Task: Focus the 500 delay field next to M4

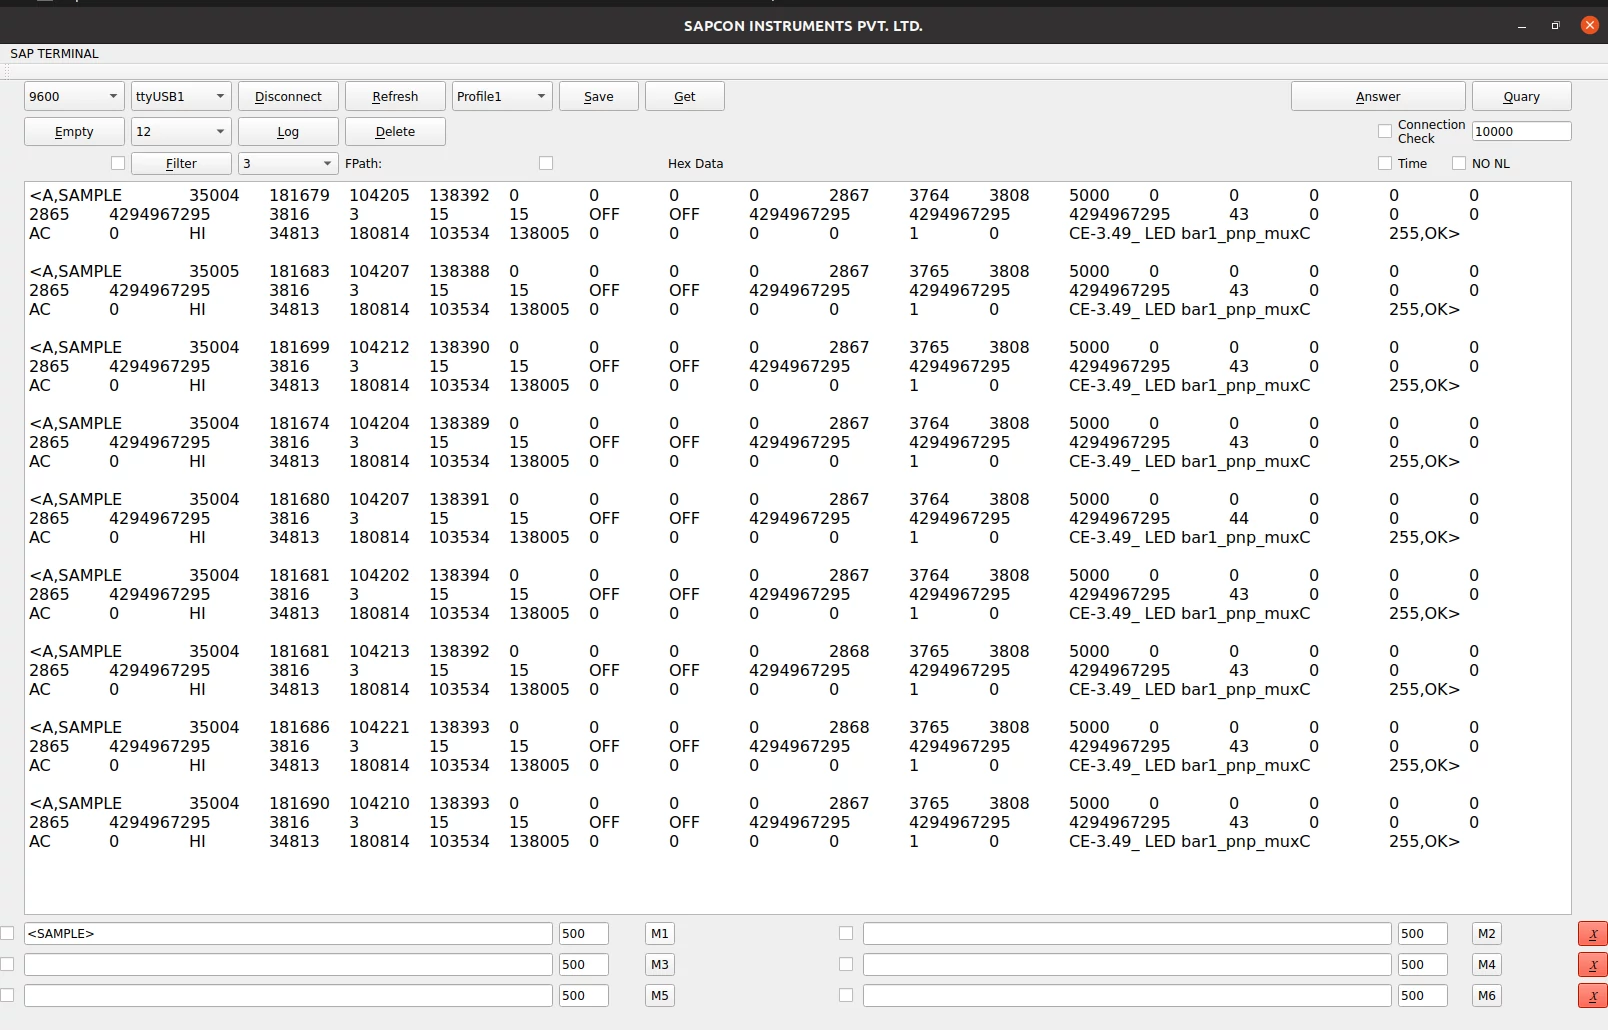Action: 1423,964
